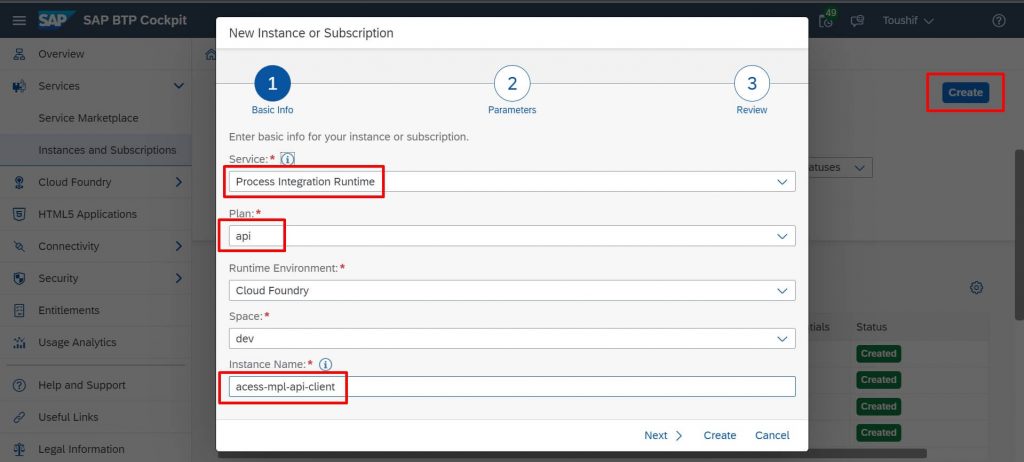
Task: Click the Legal Information scale icon
Action: point(20,450)
